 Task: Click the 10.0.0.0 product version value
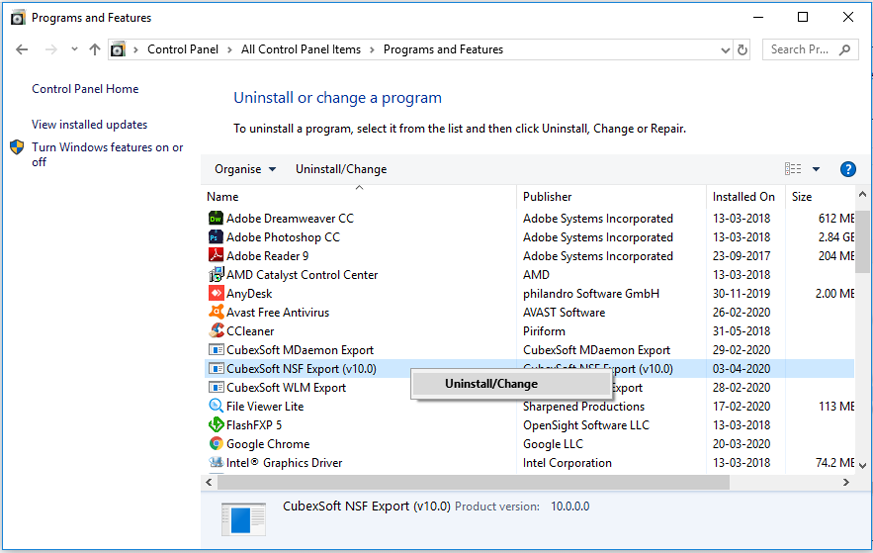click(x=570, y=506)
